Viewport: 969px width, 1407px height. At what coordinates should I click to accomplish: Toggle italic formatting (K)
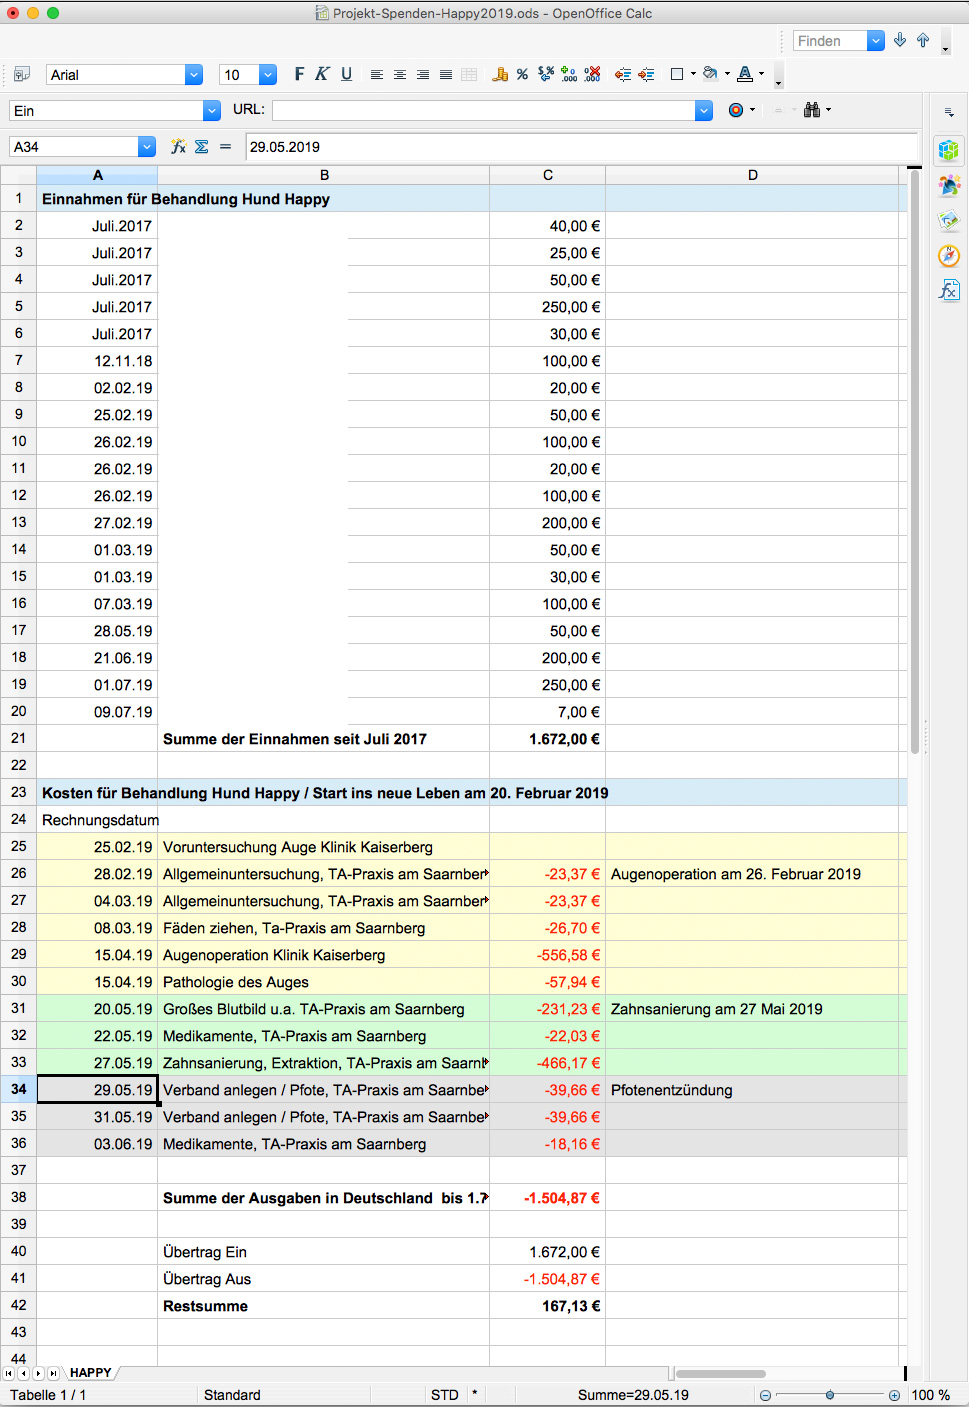pyautogui.click(x=322, y=74)
